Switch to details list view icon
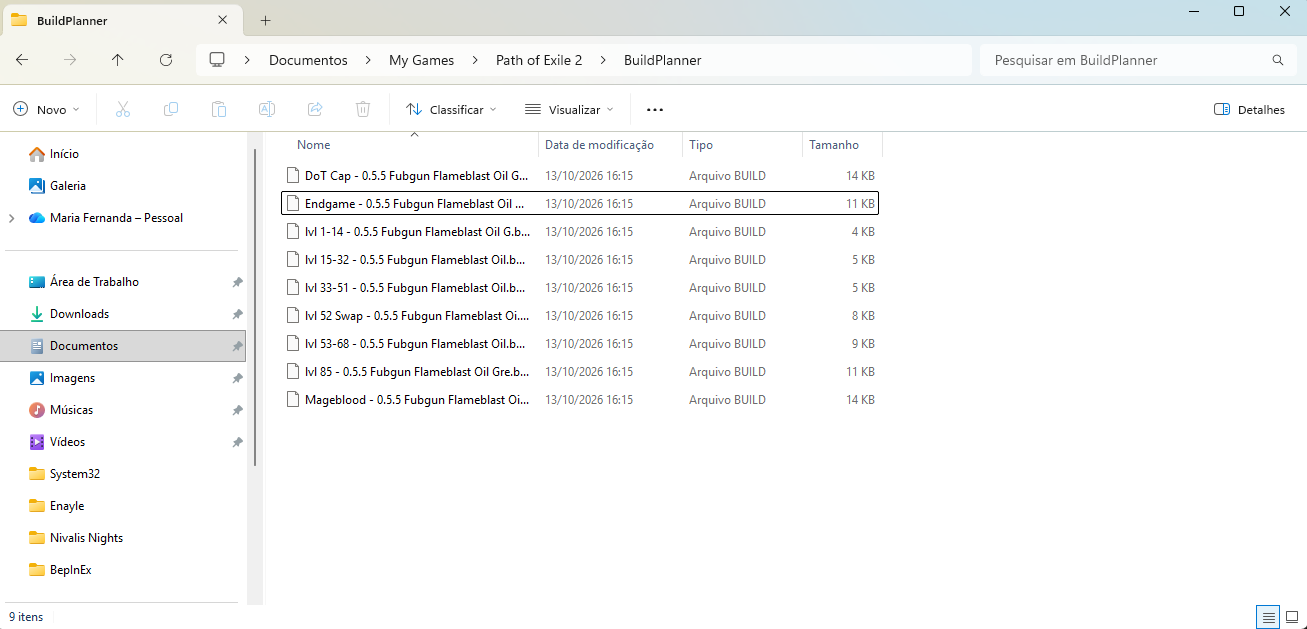Screen dimensions: 1307x629 click(x=1268, y=616)
